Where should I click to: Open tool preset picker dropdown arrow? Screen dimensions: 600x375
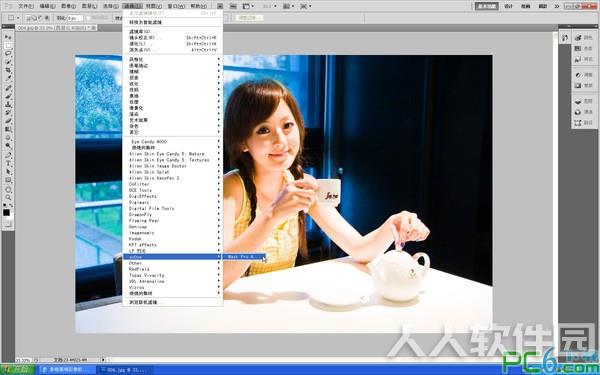(18, 18)
